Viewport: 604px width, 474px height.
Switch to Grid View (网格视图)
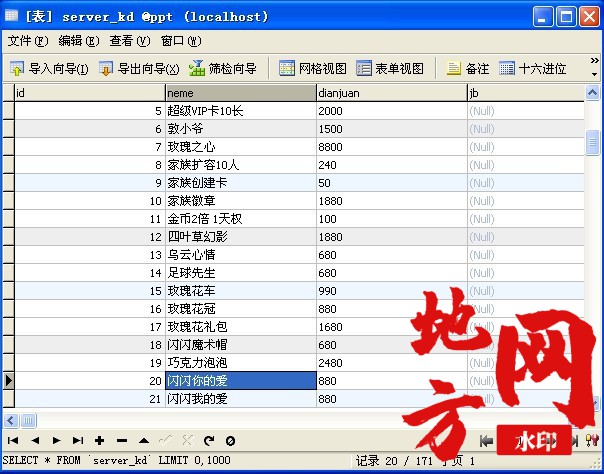(312, 69)
